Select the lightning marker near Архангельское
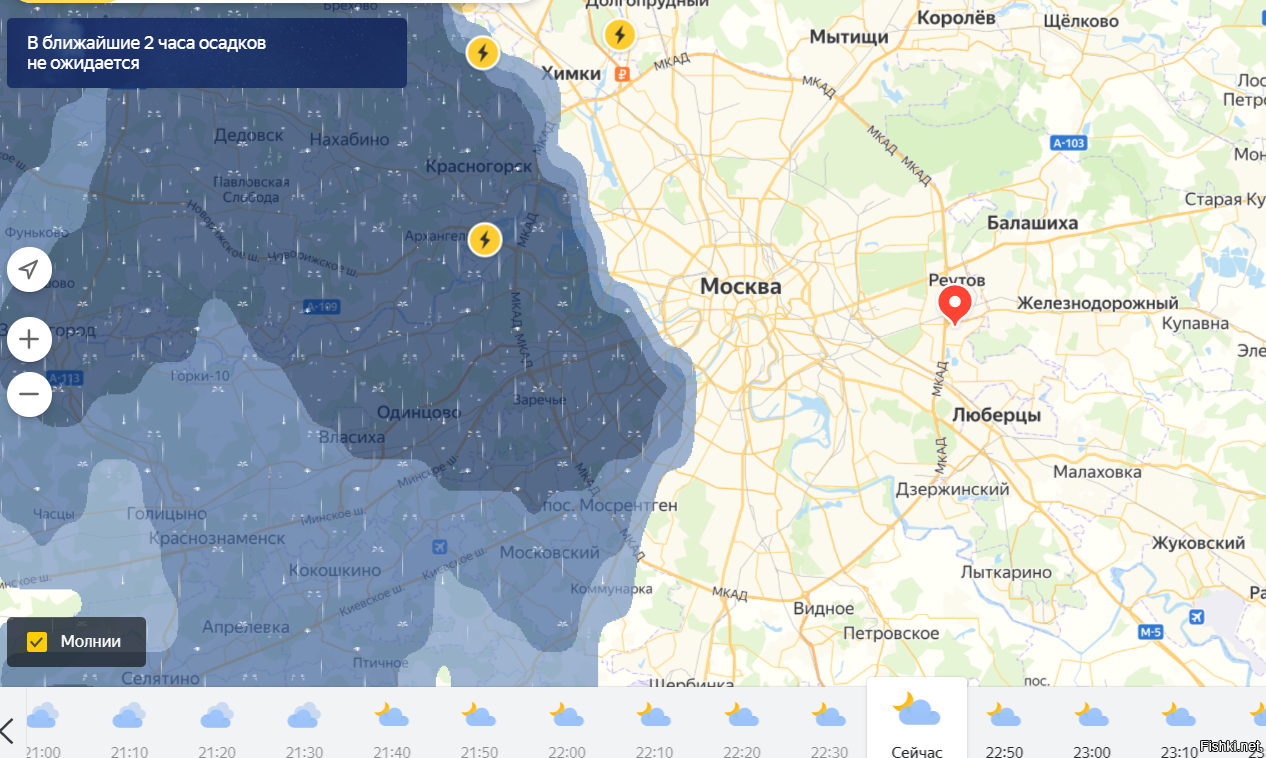Image resolution: width=1266 pixels, height=758 pixels. (x=485, y=240)
